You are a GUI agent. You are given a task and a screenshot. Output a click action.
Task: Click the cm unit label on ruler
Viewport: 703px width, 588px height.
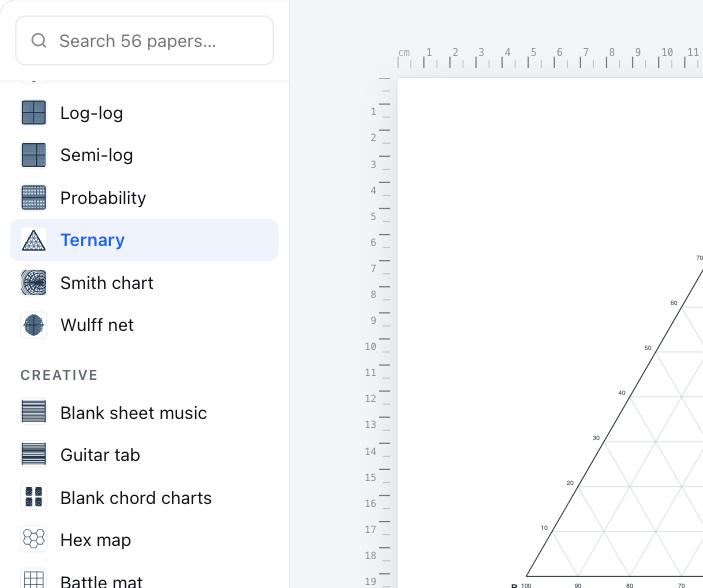pyautogui.click(x=404, y=52)
